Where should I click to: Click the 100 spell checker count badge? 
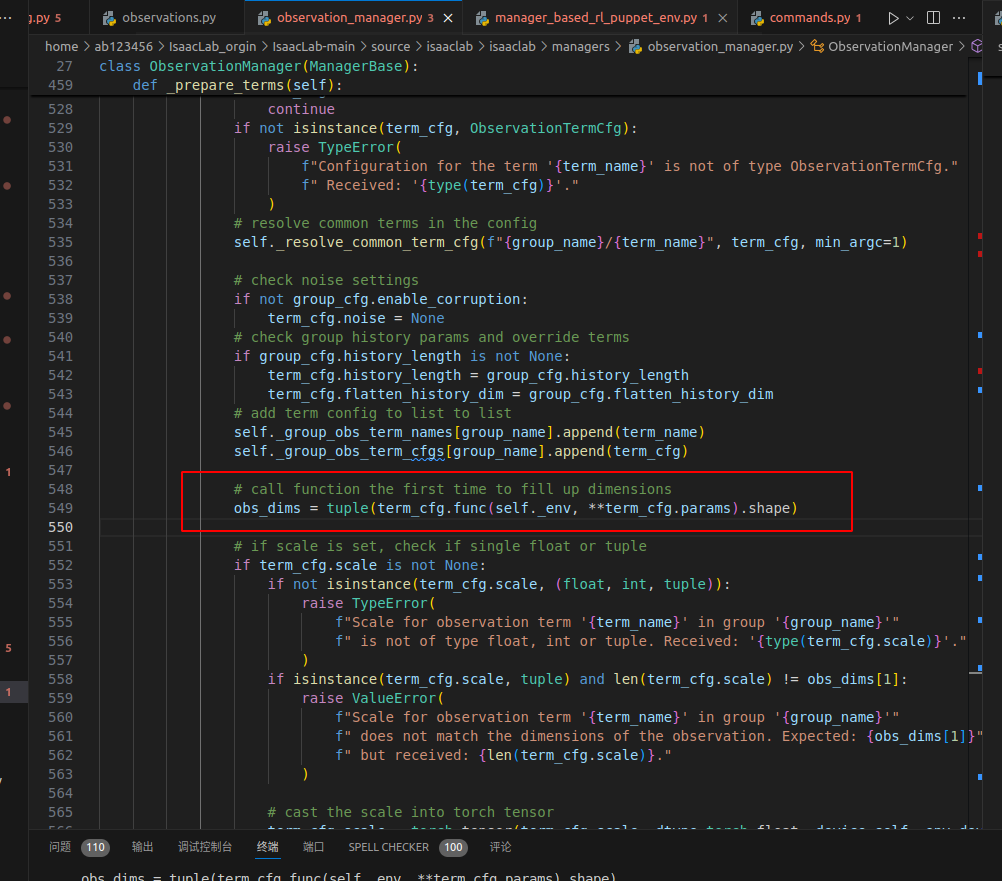coord(453,848)
